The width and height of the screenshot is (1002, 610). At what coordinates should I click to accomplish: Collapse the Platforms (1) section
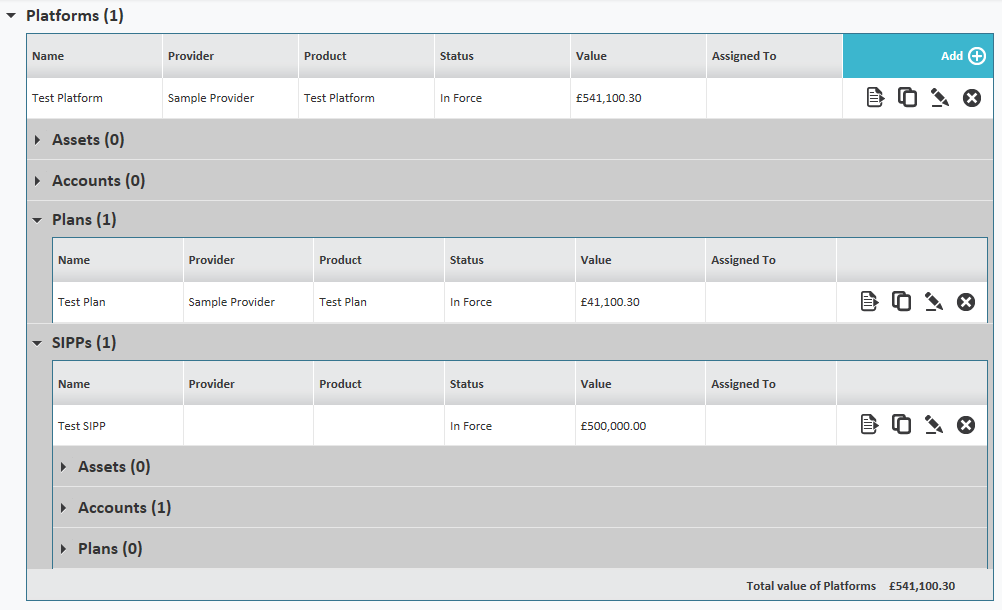pos(11,16)
